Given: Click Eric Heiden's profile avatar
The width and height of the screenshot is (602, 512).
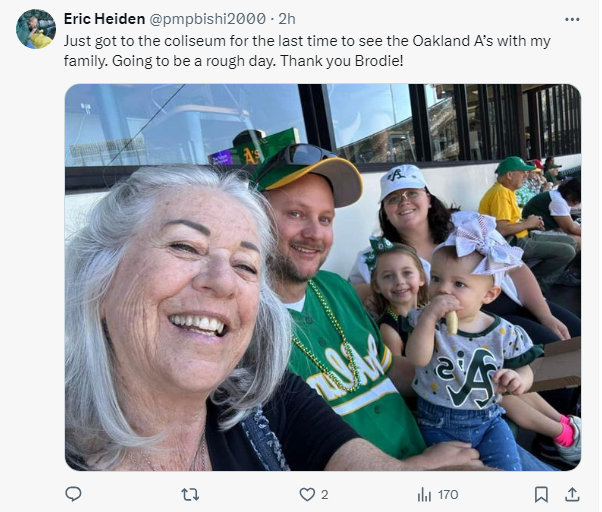Looking at the screenshot, I should 36,29.
